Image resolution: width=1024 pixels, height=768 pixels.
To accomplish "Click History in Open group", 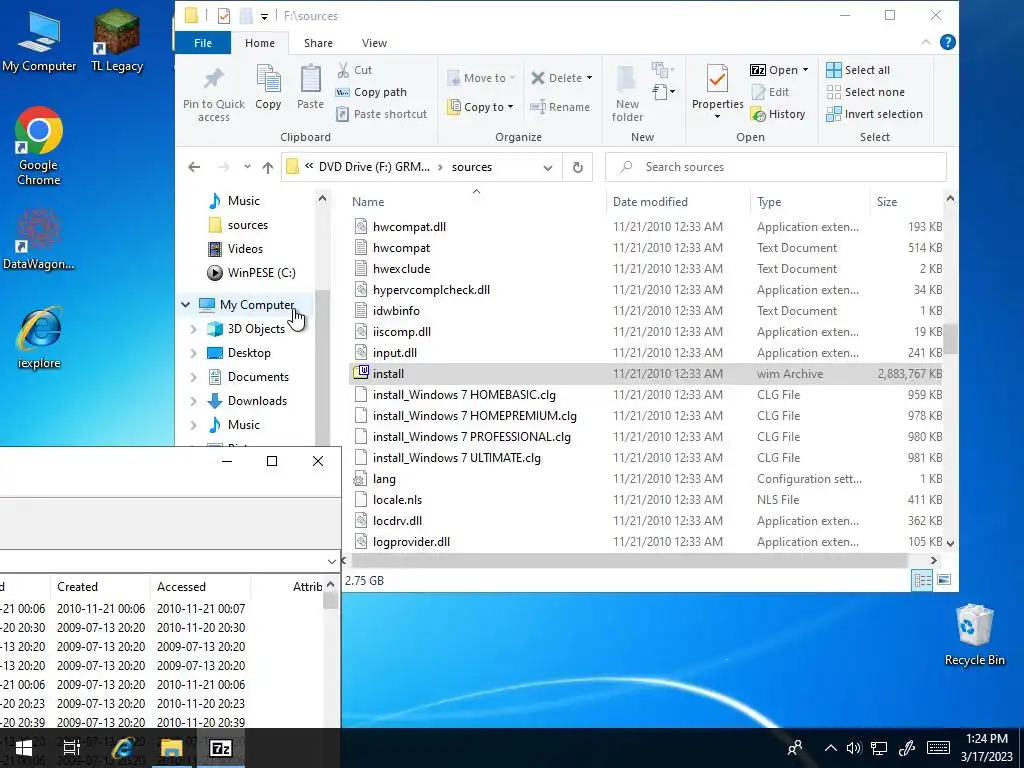I will click(x=778, y=114).
